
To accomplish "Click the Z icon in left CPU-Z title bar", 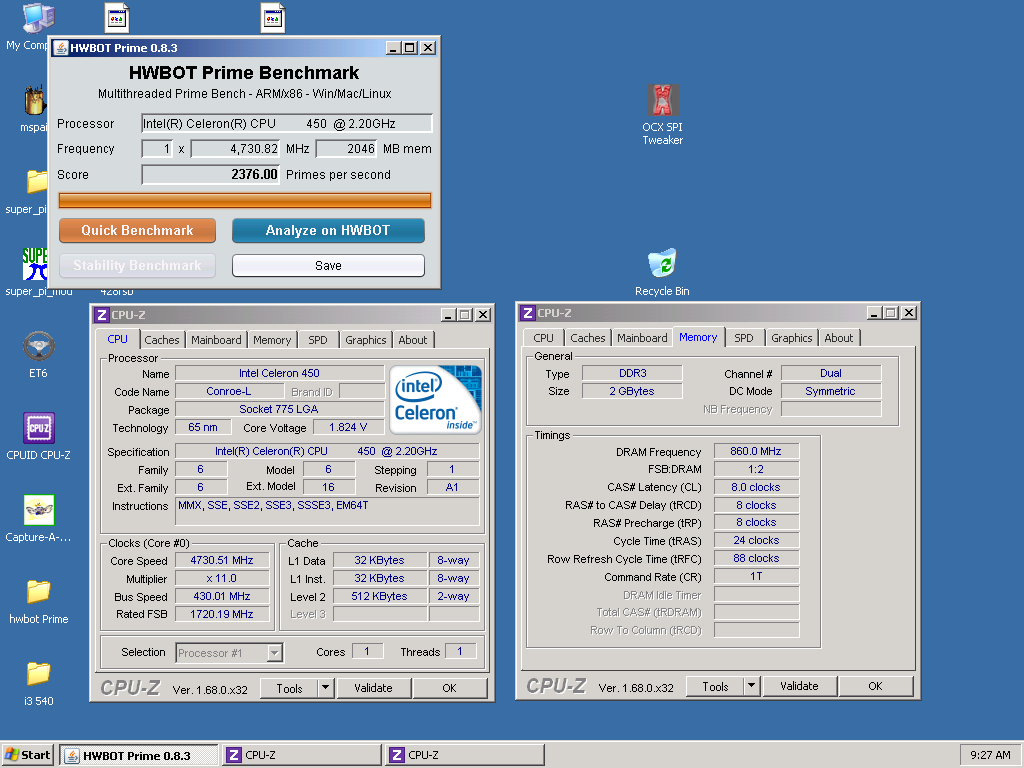I will (x=101, y=315).
